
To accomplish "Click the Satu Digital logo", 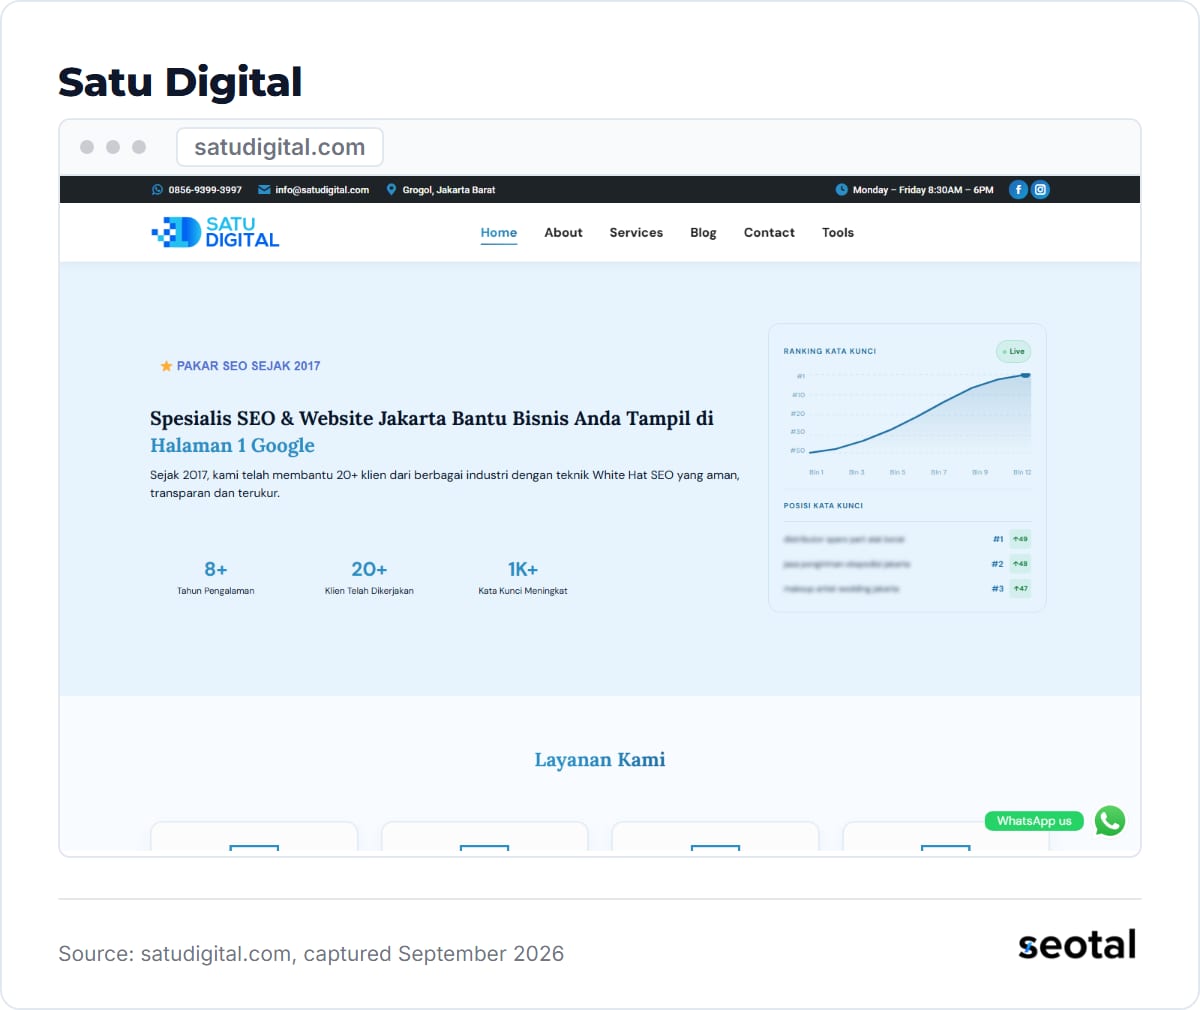I will 215,232.
